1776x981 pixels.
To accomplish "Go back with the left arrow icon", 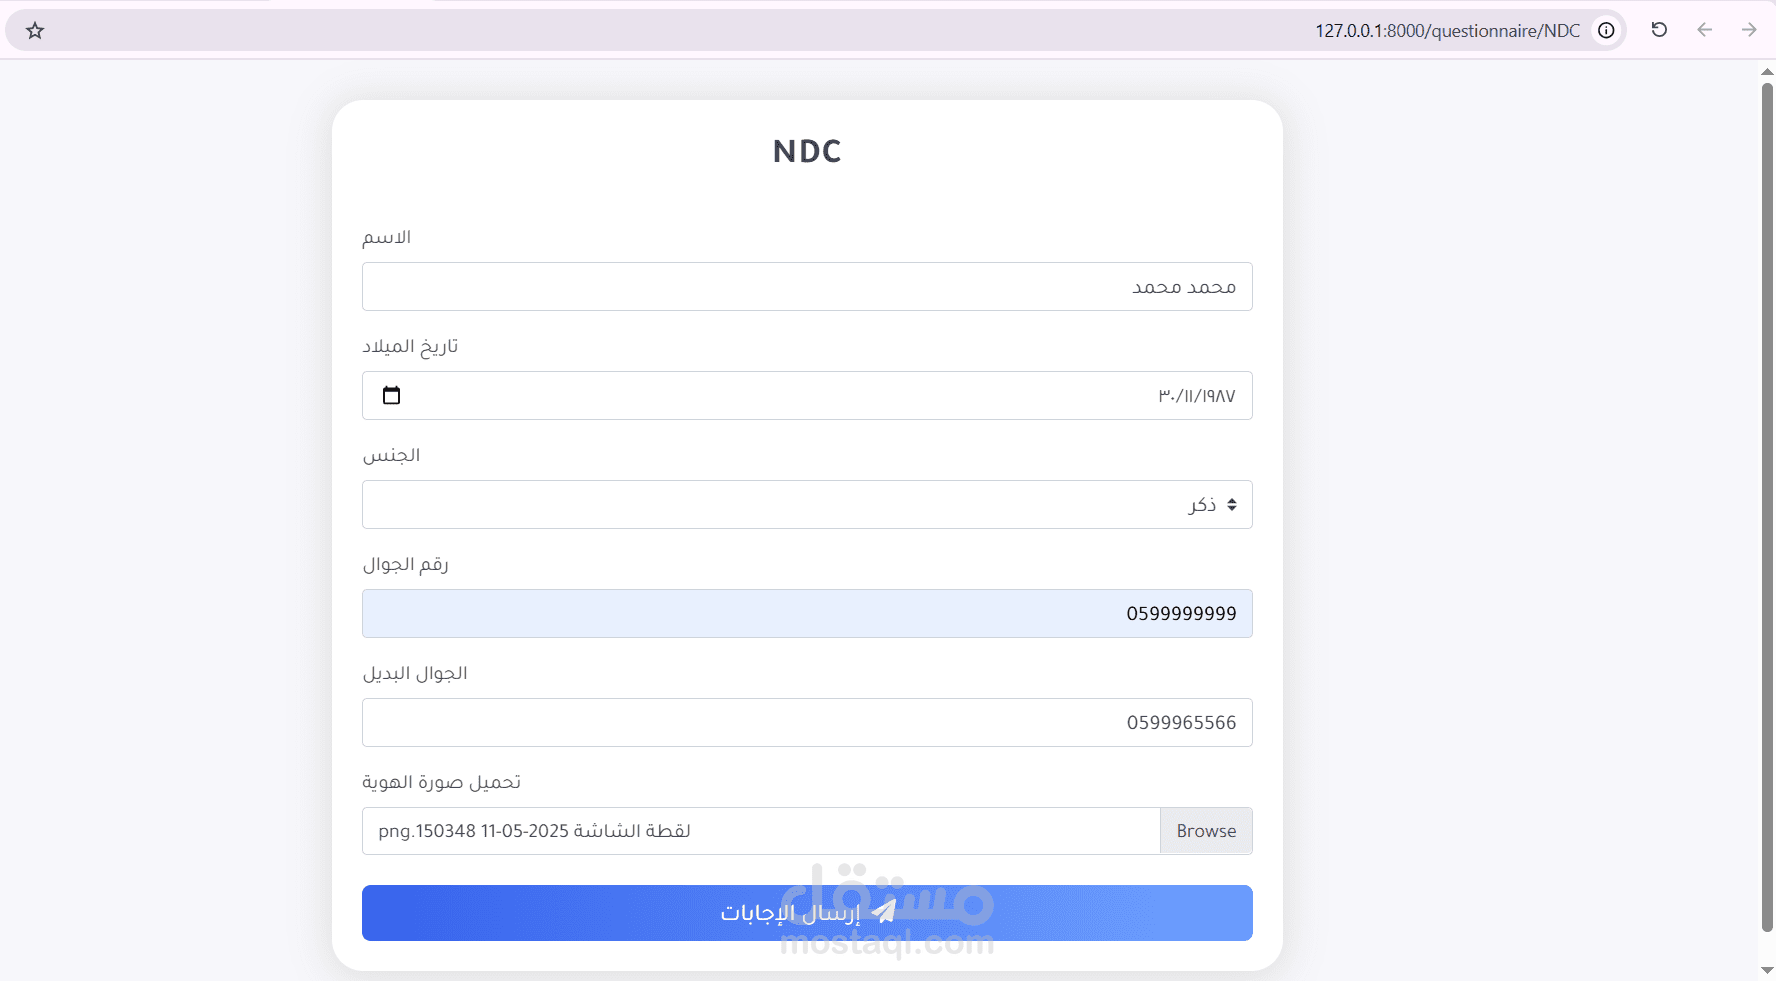I will 1704,30.
